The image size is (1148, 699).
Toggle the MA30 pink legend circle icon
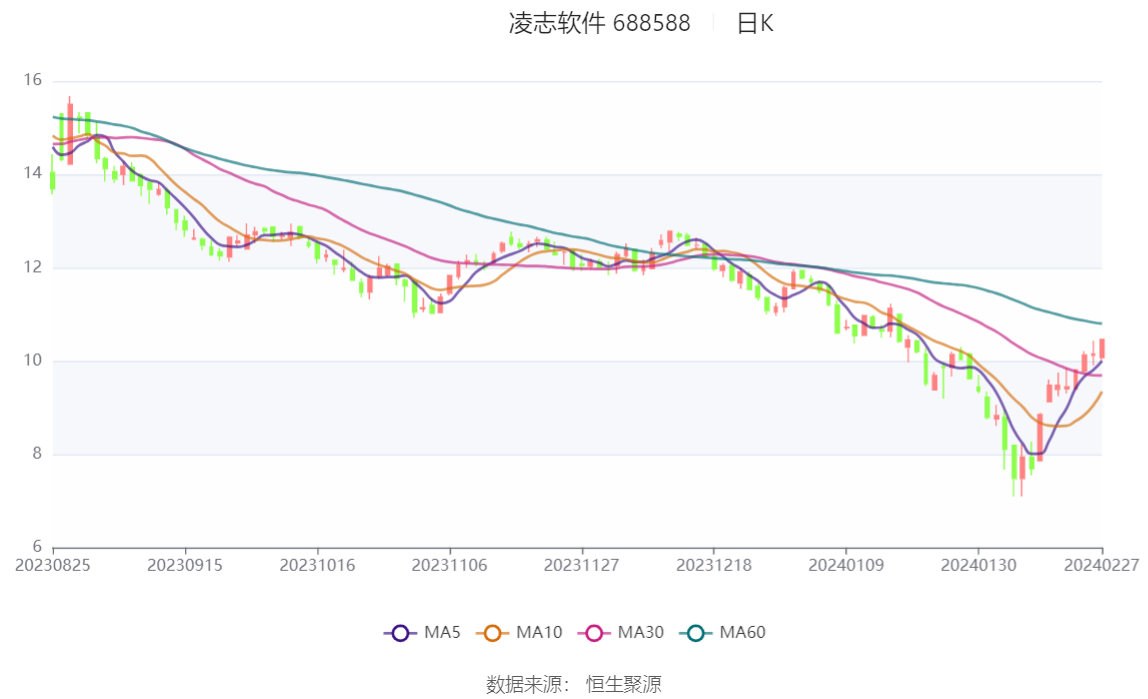[594, 633]
